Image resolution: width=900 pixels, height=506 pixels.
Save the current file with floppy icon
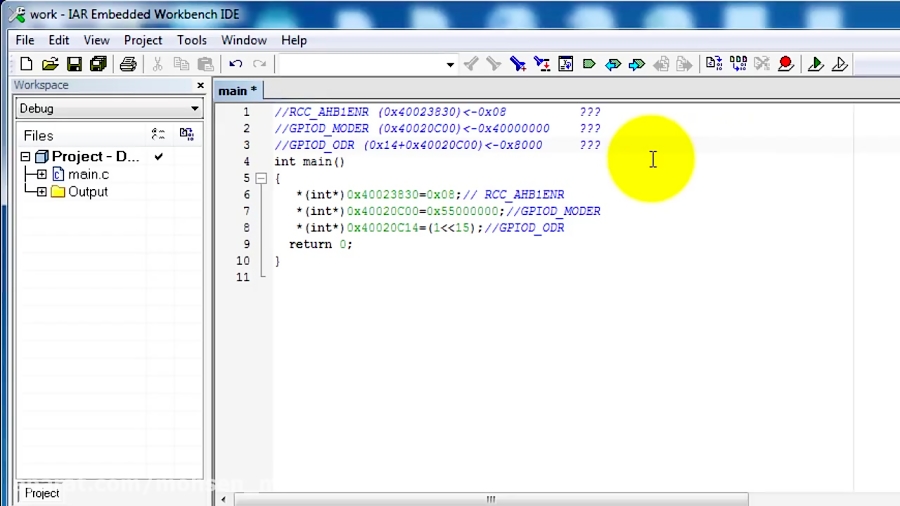click(74, 64)
